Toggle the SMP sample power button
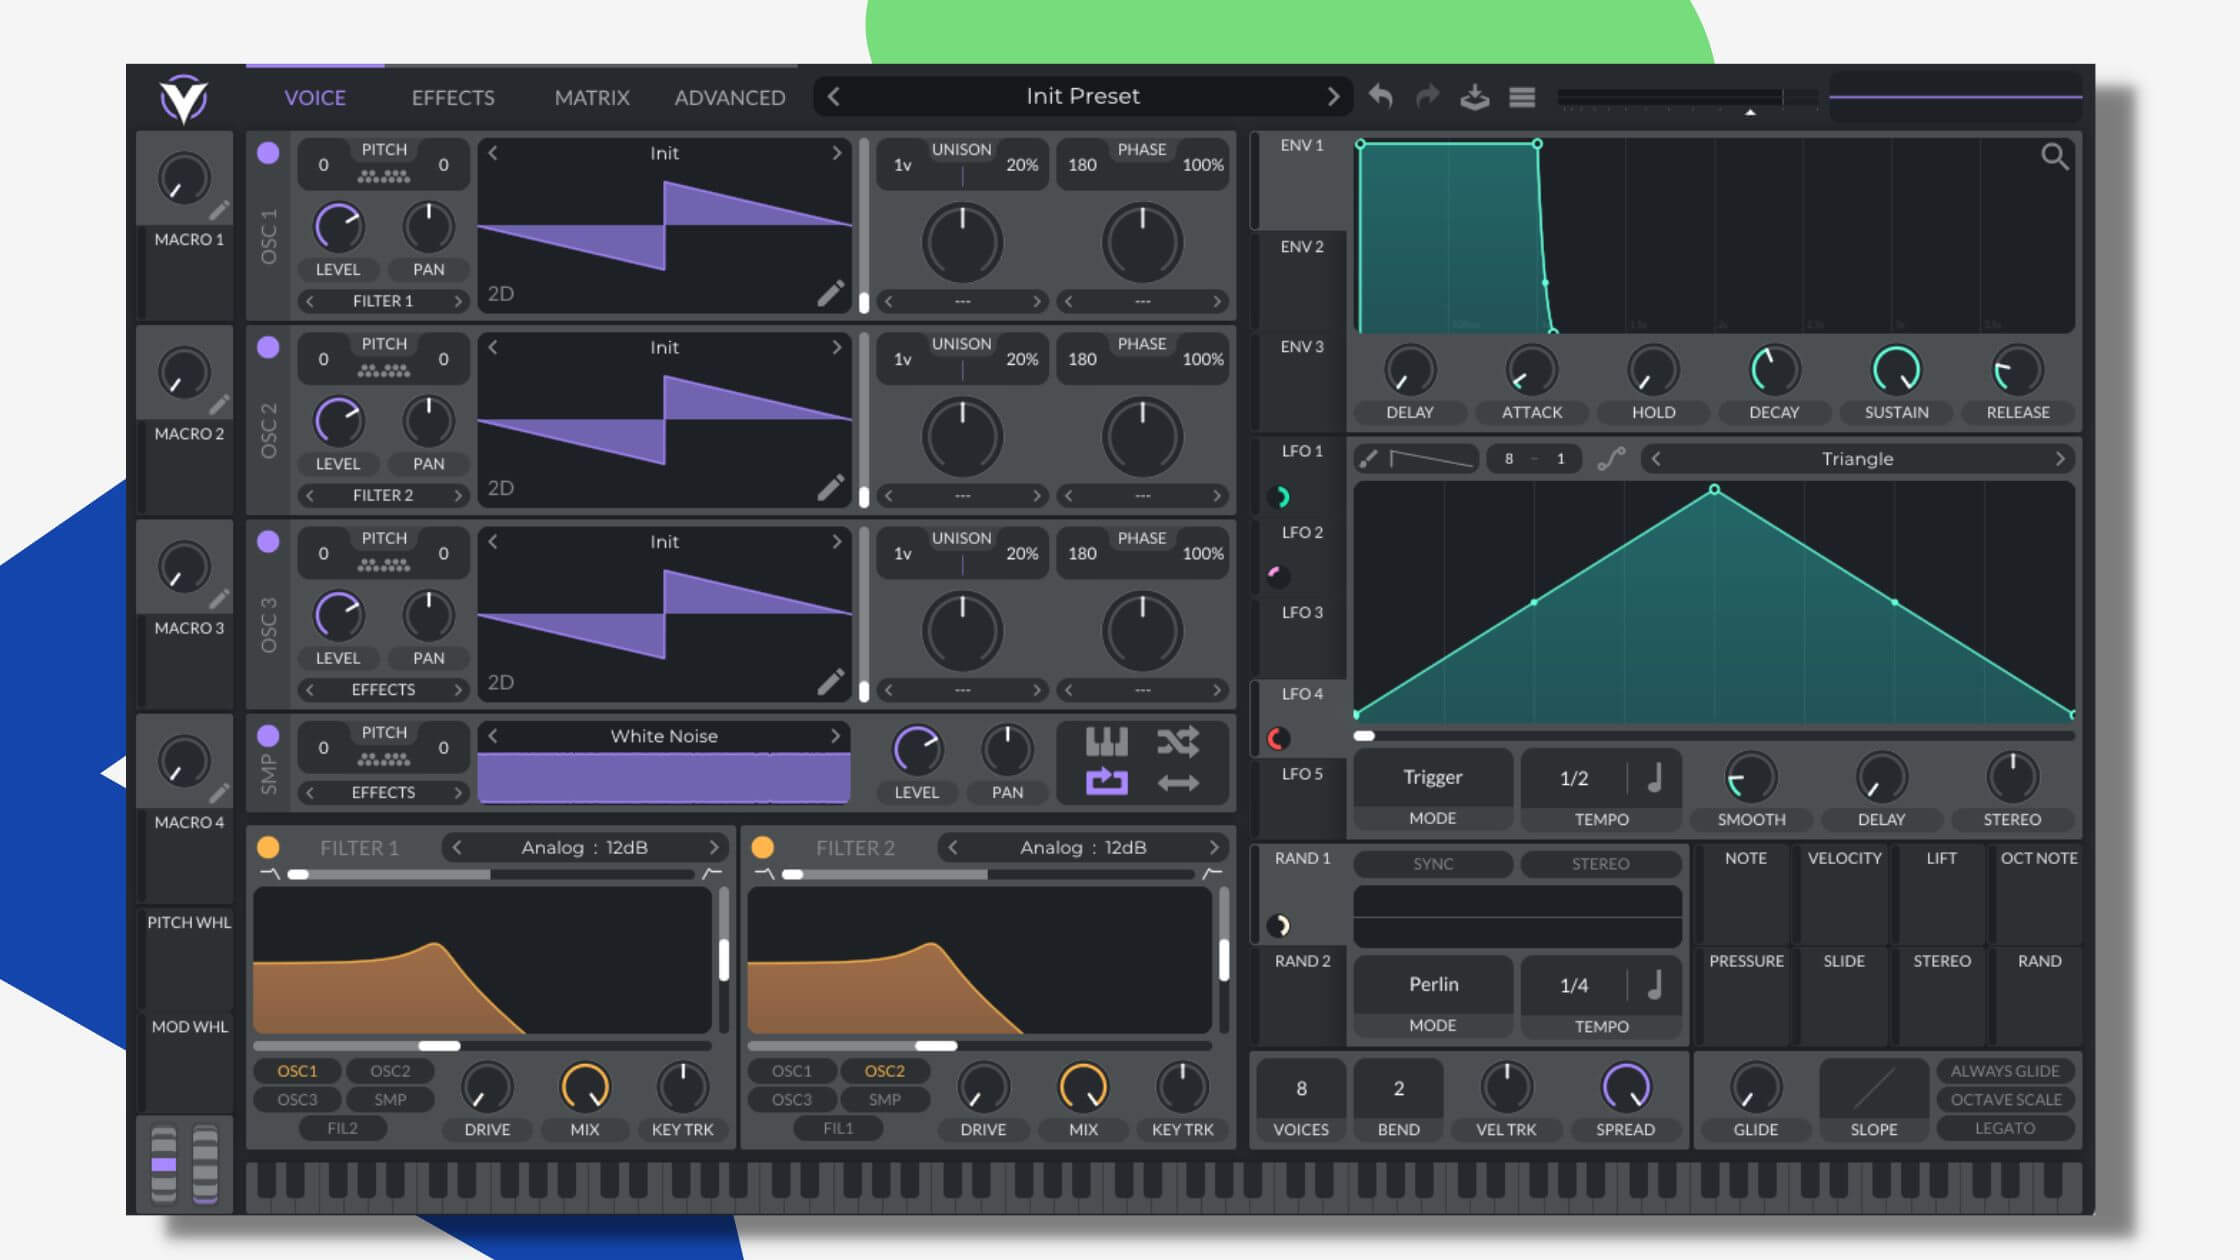The height and width of the screenshot is (1260, 2240). click(268, 735)
